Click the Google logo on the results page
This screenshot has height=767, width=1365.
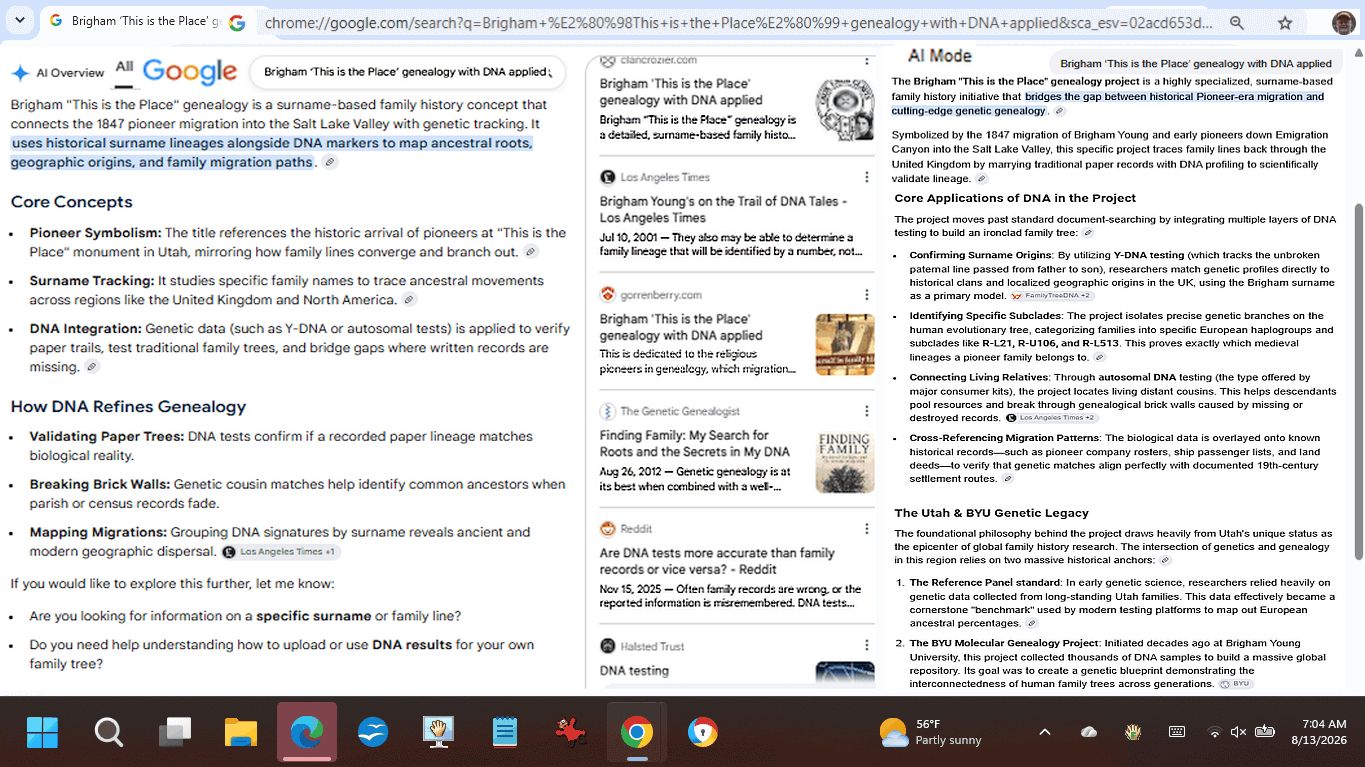click(x=190, y=71)
